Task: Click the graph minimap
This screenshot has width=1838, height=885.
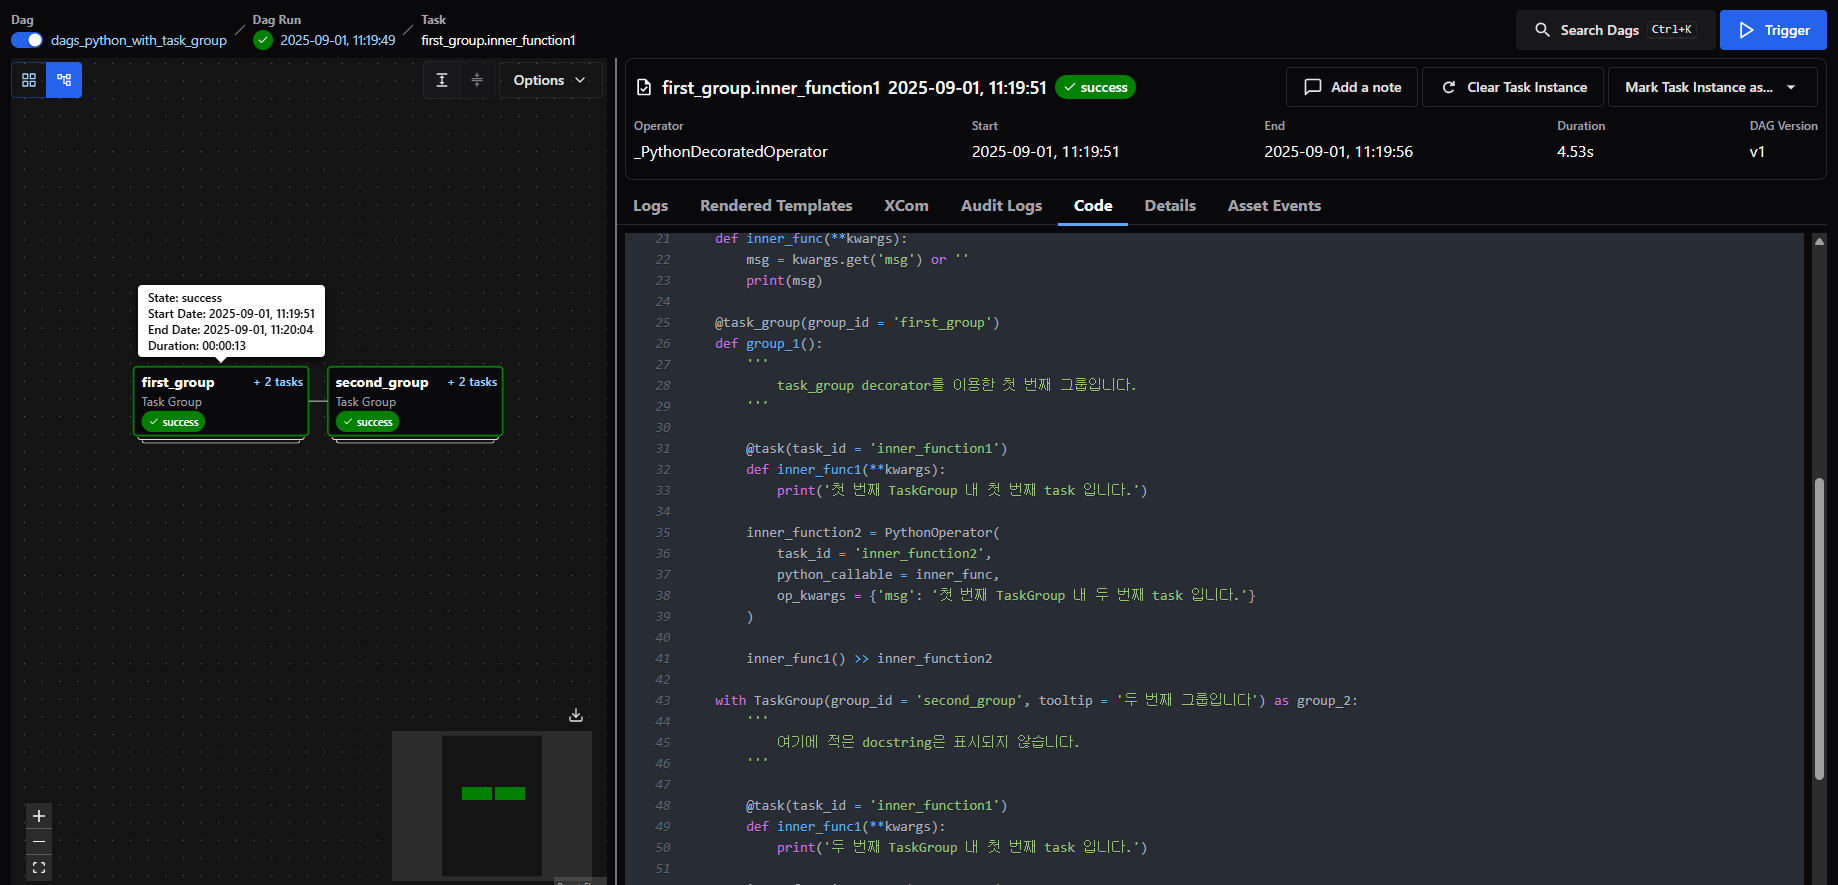Action: [492, 805]
